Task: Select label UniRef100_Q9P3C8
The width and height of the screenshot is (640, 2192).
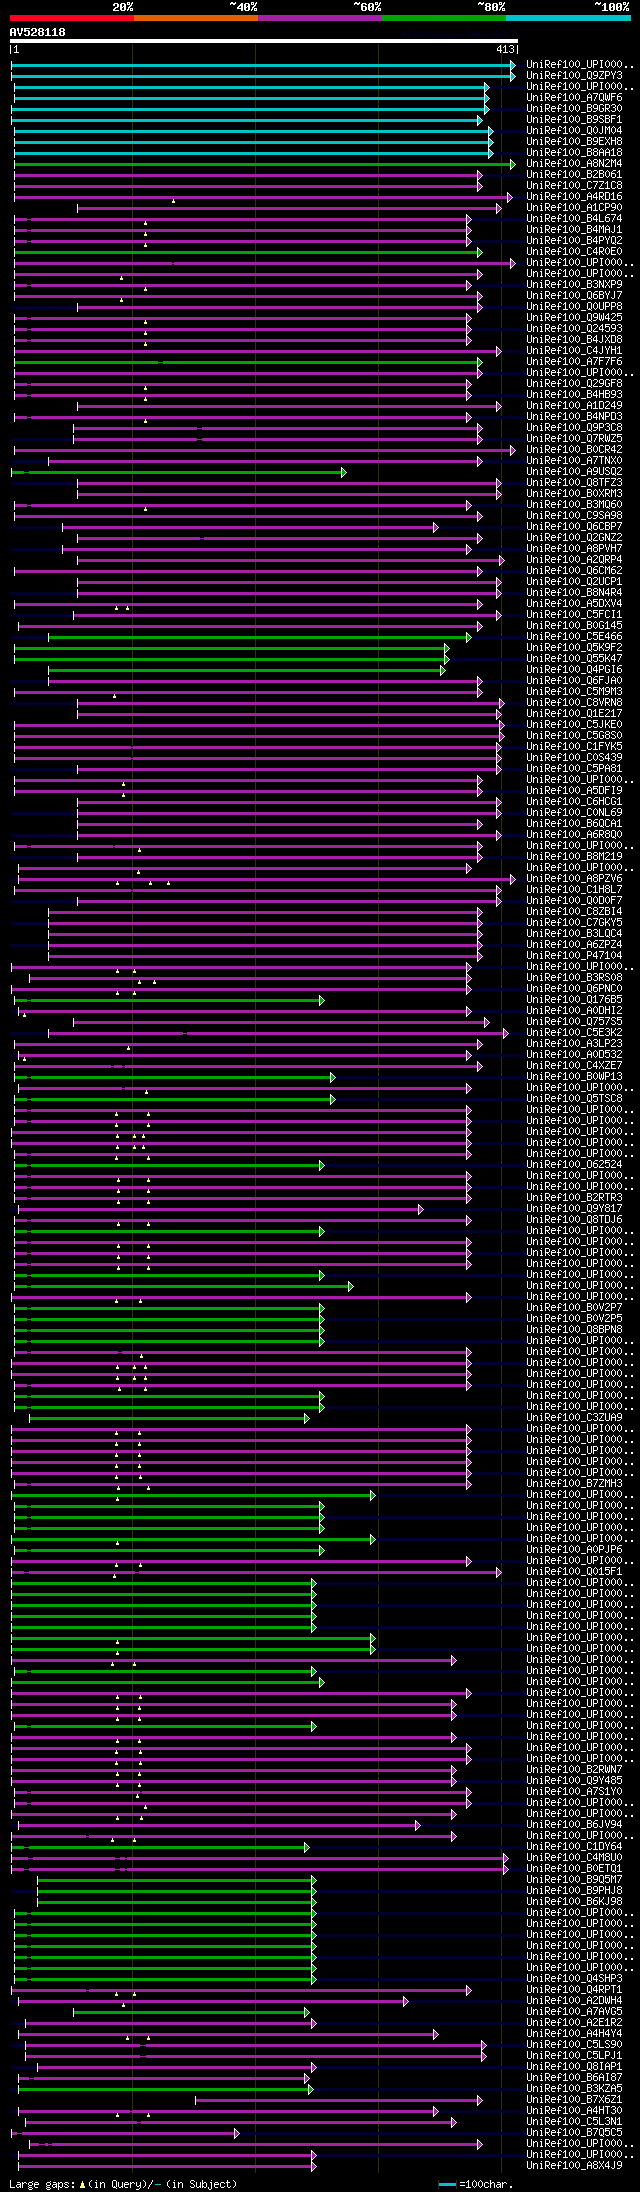Action: [574, 427]
